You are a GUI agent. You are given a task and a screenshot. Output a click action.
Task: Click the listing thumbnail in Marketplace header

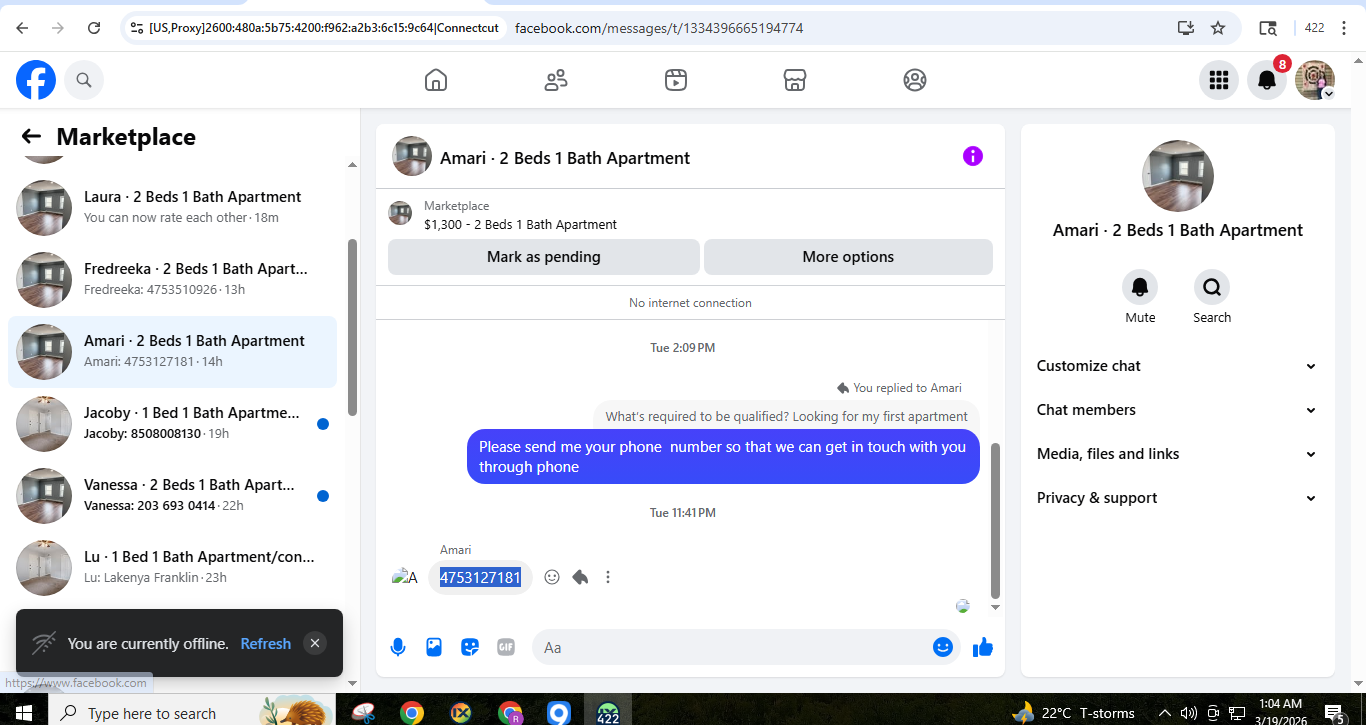(400, 213)
